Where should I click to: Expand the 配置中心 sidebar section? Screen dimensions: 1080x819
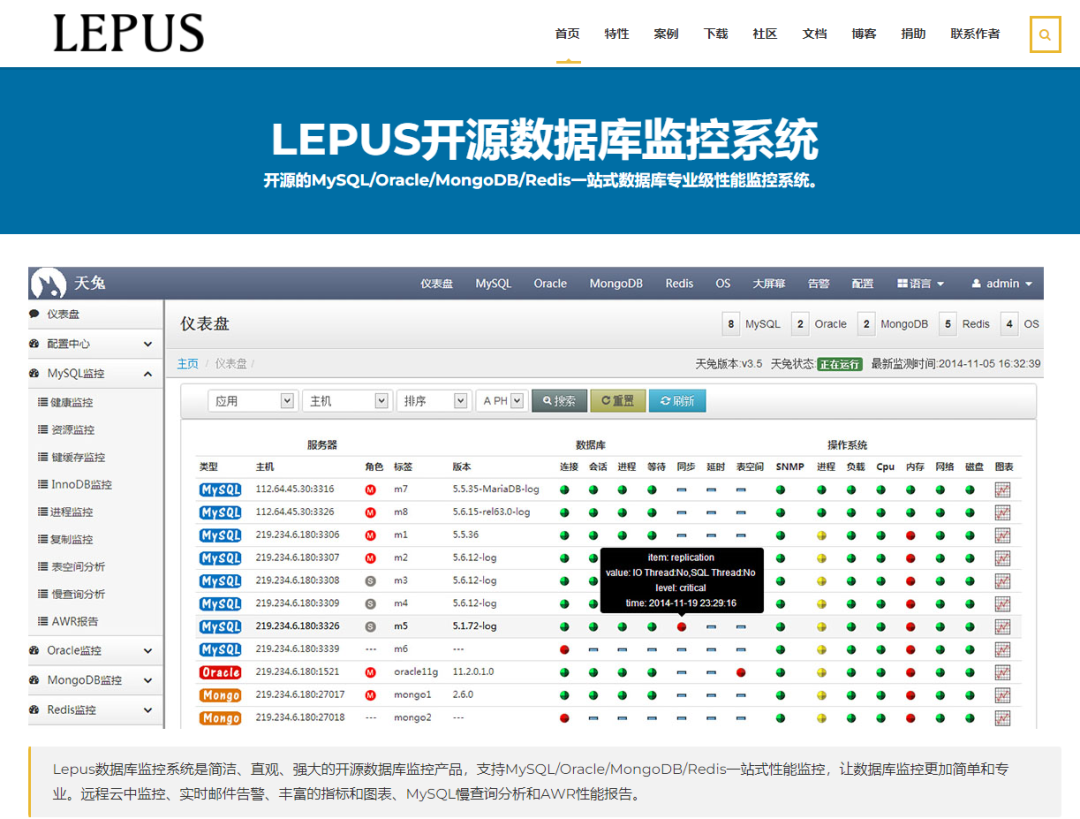point(95,344)
